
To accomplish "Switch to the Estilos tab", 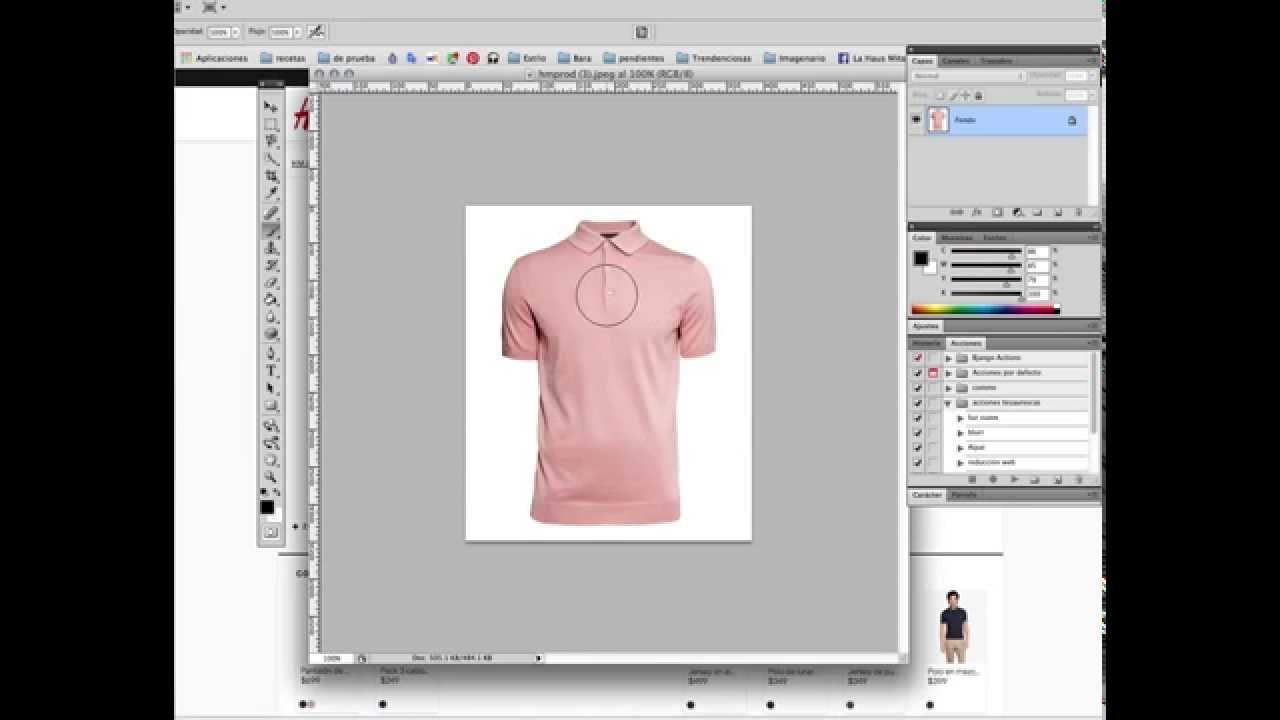I will pos(995,238).
